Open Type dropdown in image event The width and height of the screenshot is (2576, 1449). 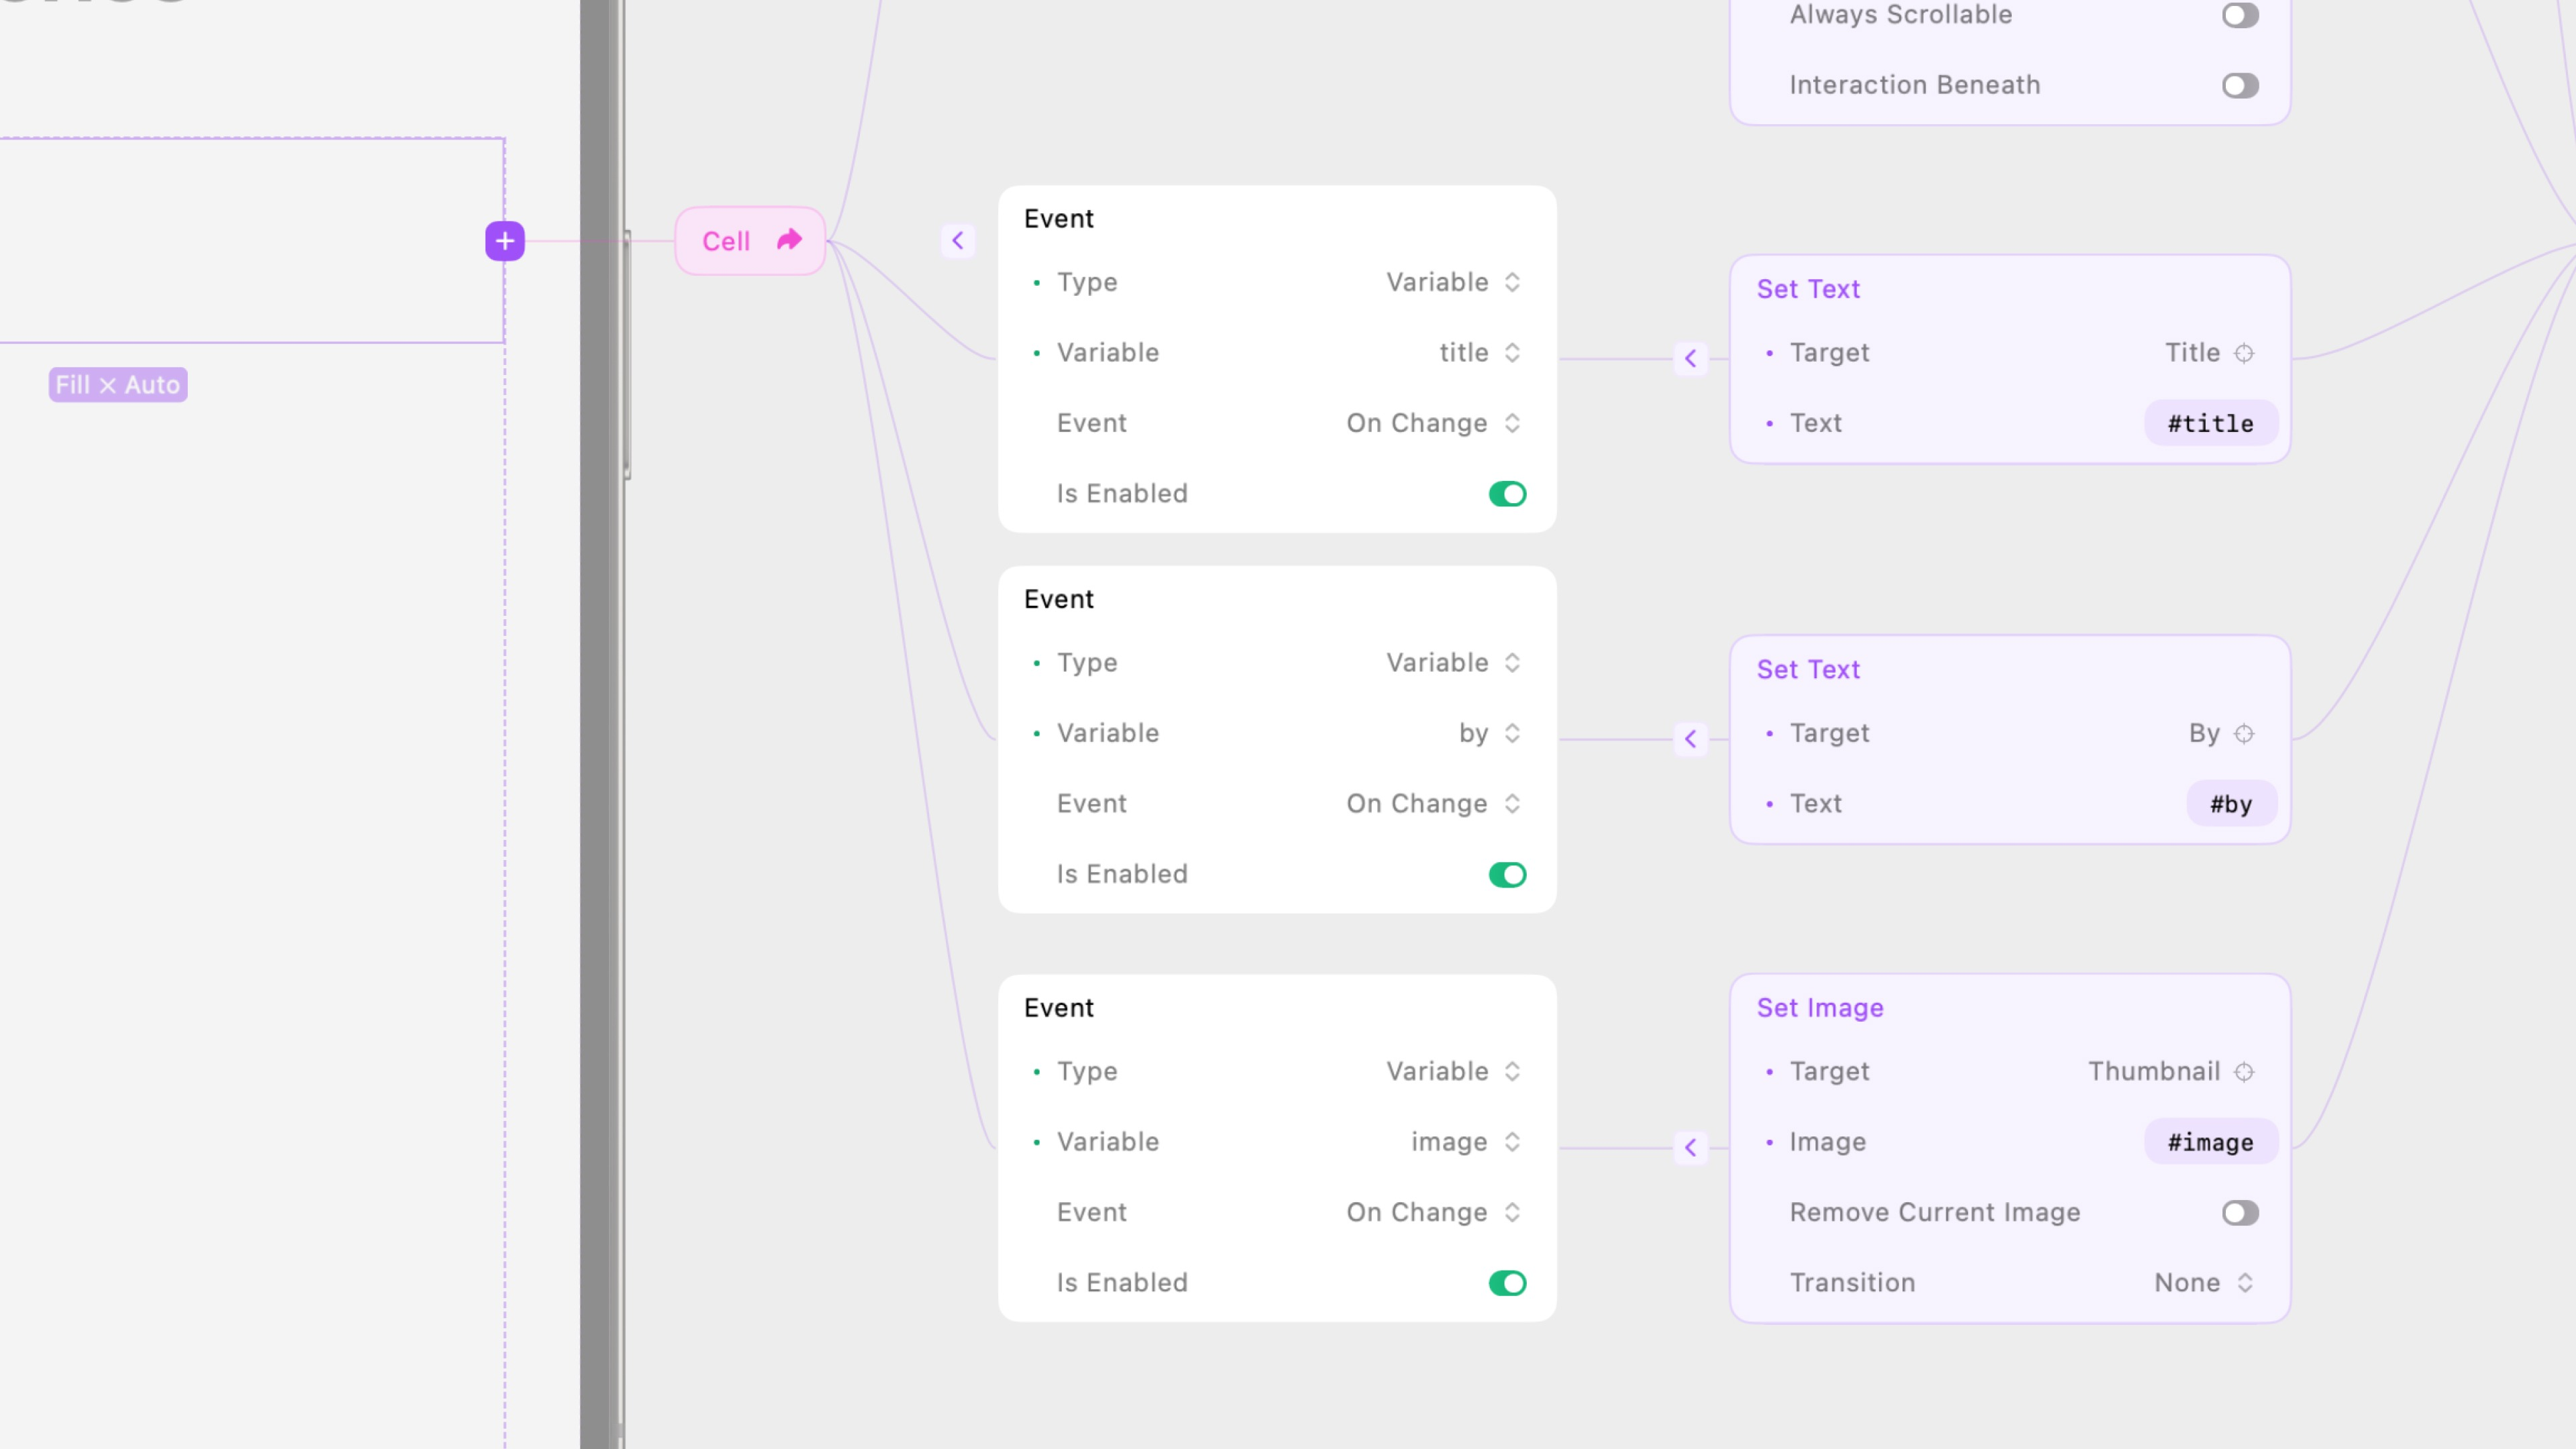(x=1452, y=1072)
